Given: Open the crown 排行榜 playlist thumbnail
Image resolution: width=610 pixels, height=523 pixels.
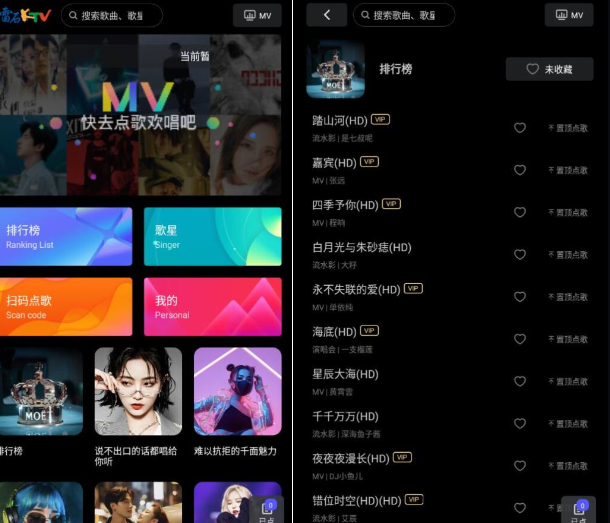Looking at the screenshot, I should pyautogui.click(x=41, y=391).
